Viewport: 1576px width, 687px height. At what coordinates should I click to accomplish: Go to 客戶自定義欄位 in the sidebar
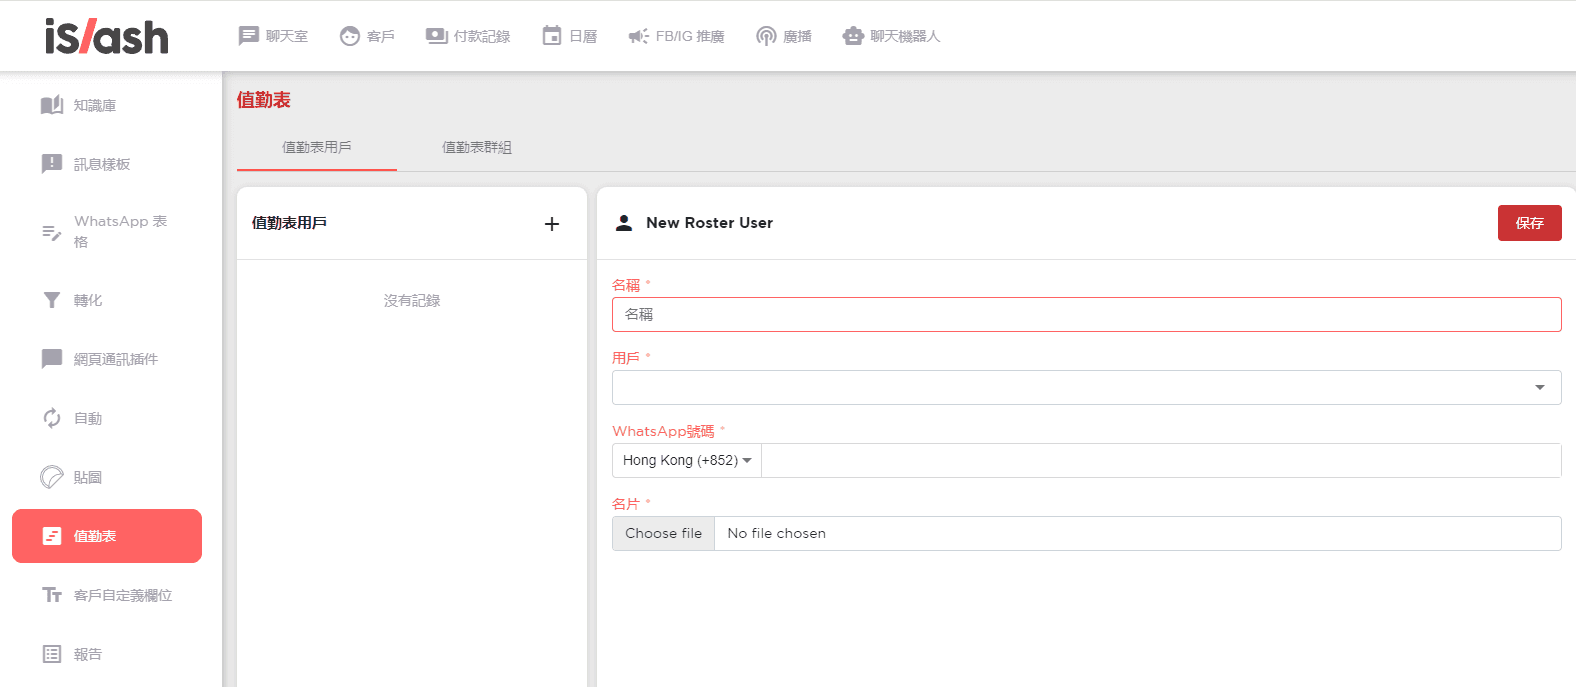pyautogui.click(x=123, y=595)
